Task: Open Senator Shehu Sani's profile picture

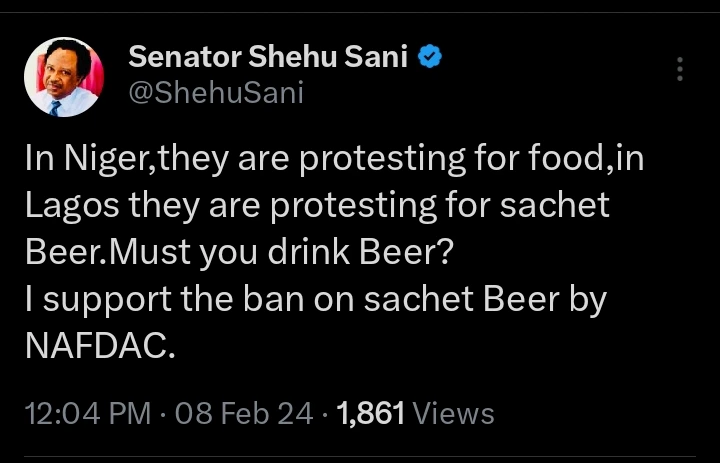Action: 64,77
